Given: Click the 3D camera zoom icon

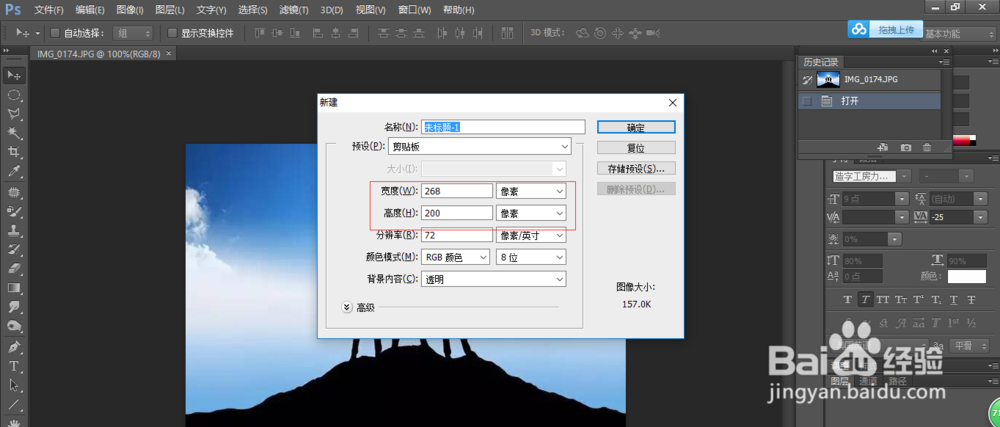Looking at the screenshot, I should [653, 33].
